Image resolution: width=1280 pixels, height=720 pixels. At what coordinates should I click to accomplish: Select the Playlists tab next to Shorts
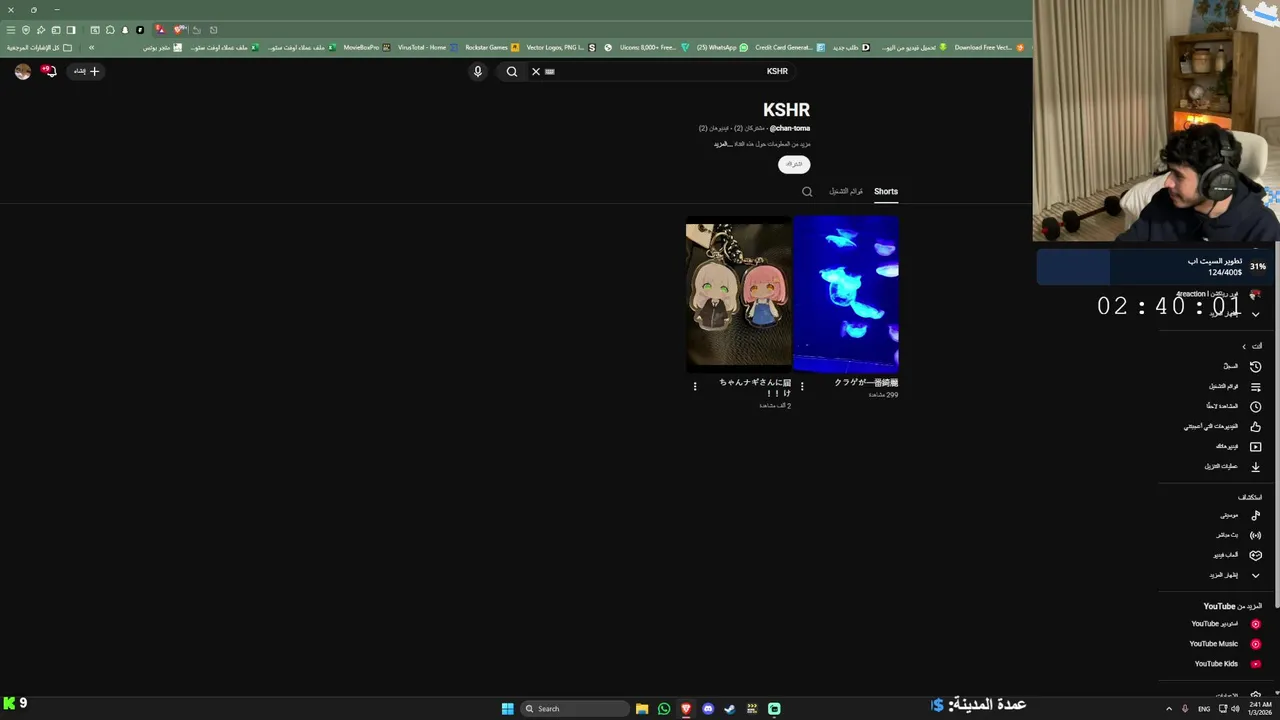[x=846, y=191]
